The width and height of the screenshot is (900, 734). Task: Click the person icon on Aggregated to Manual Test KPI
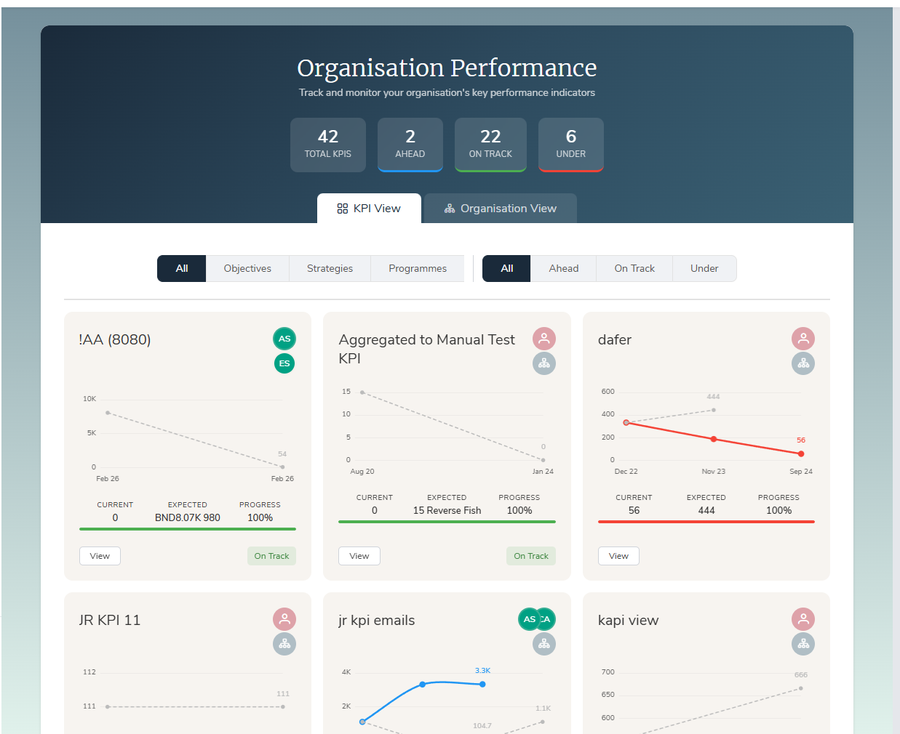(544, 339)
